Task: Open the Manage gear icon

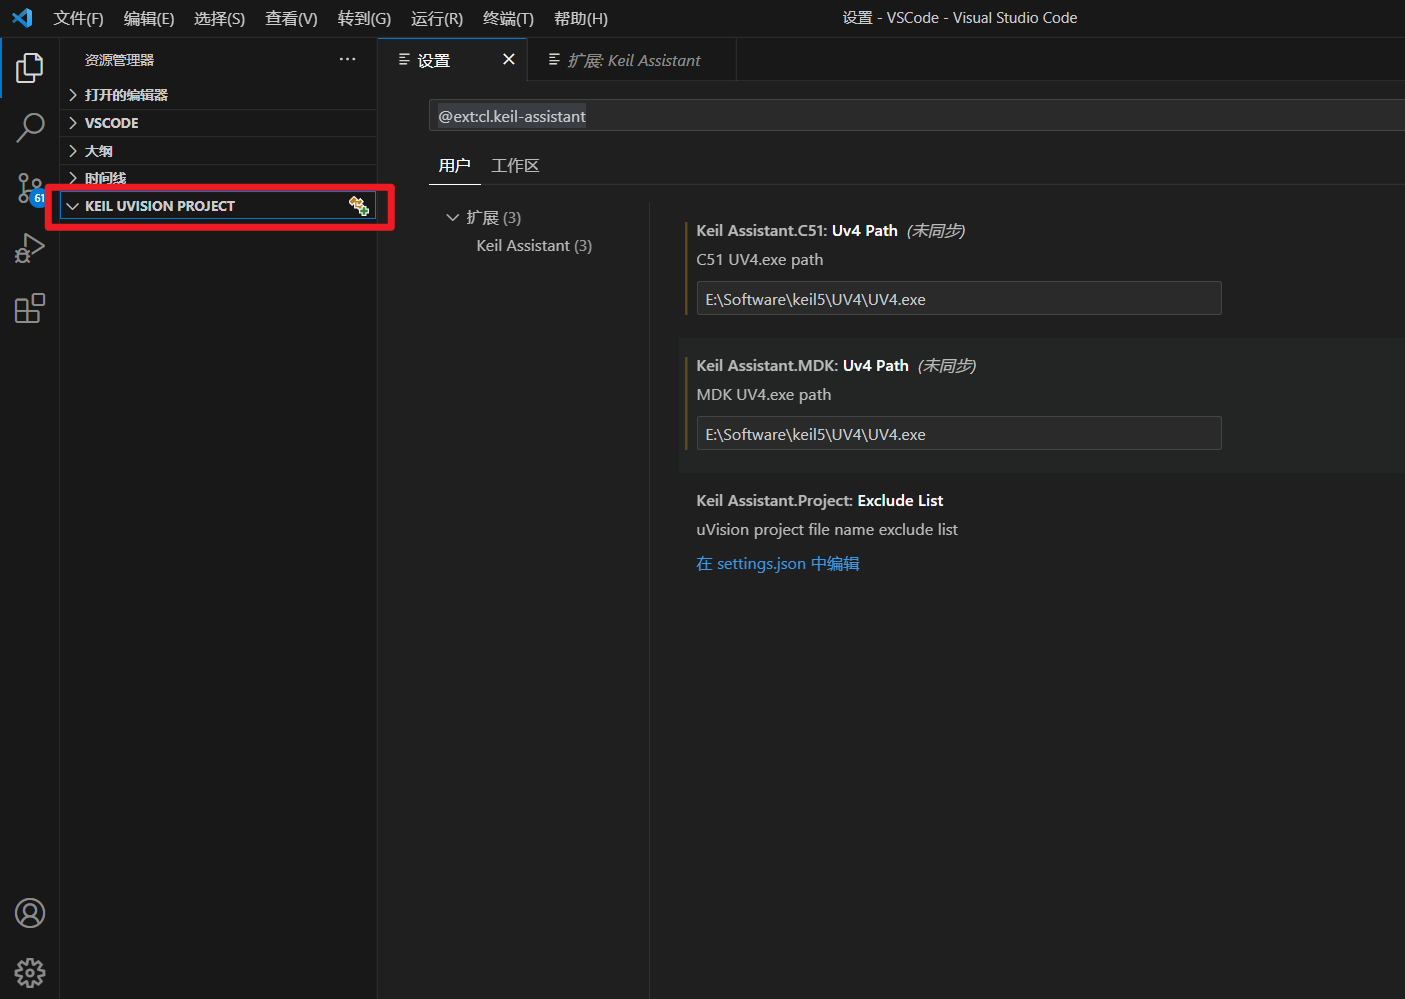Action: click(30, 973)
